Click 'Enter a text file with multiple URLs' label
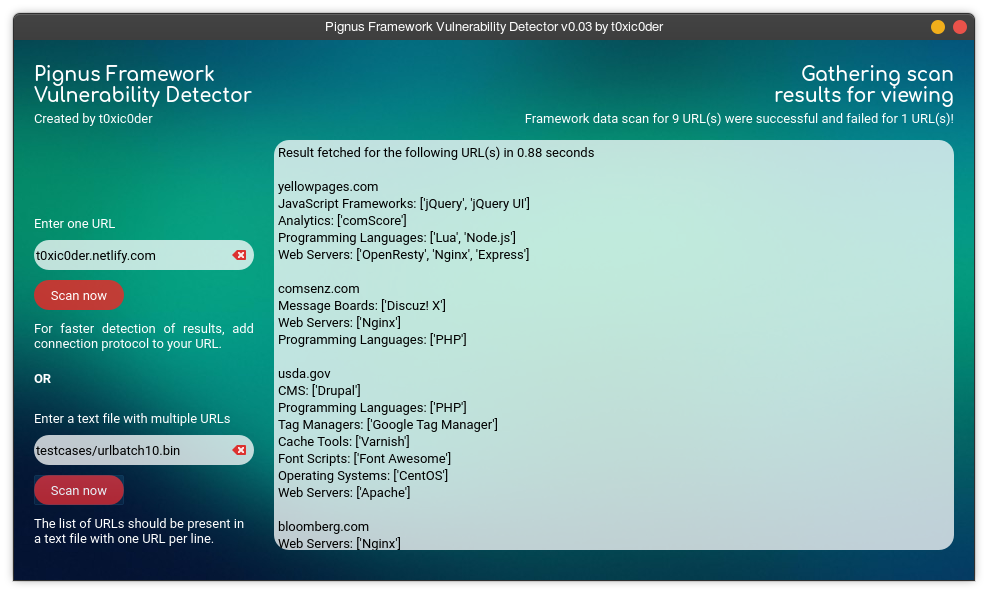The image size is (988, 594). click(132, 419)
